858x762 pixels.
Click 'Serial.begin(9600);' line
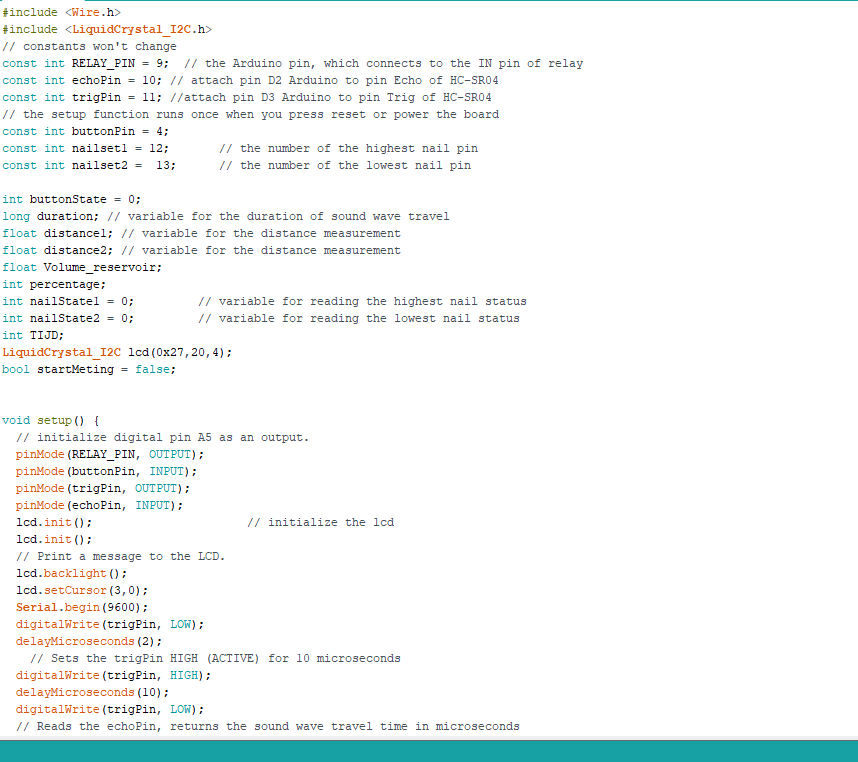pyautogui.click(x=82, y=607)
